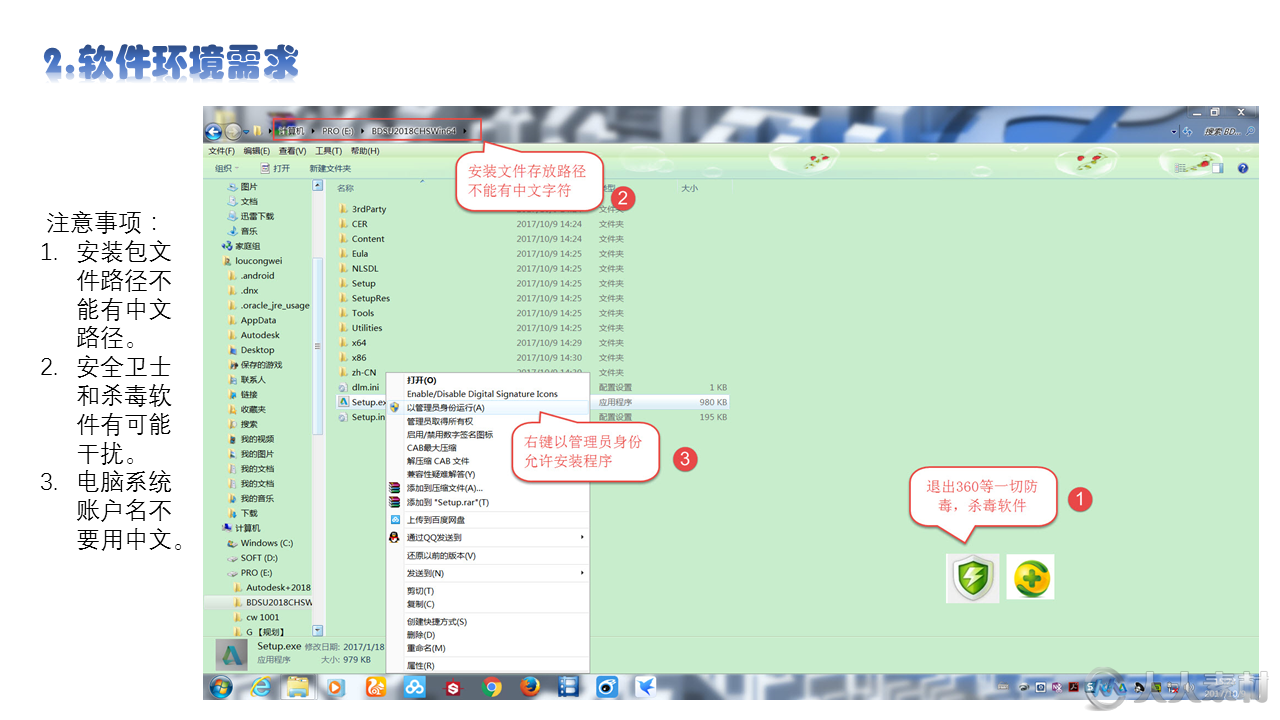
Task: Expand 通过QQ发送到 submenu
Action: [488, 537]
